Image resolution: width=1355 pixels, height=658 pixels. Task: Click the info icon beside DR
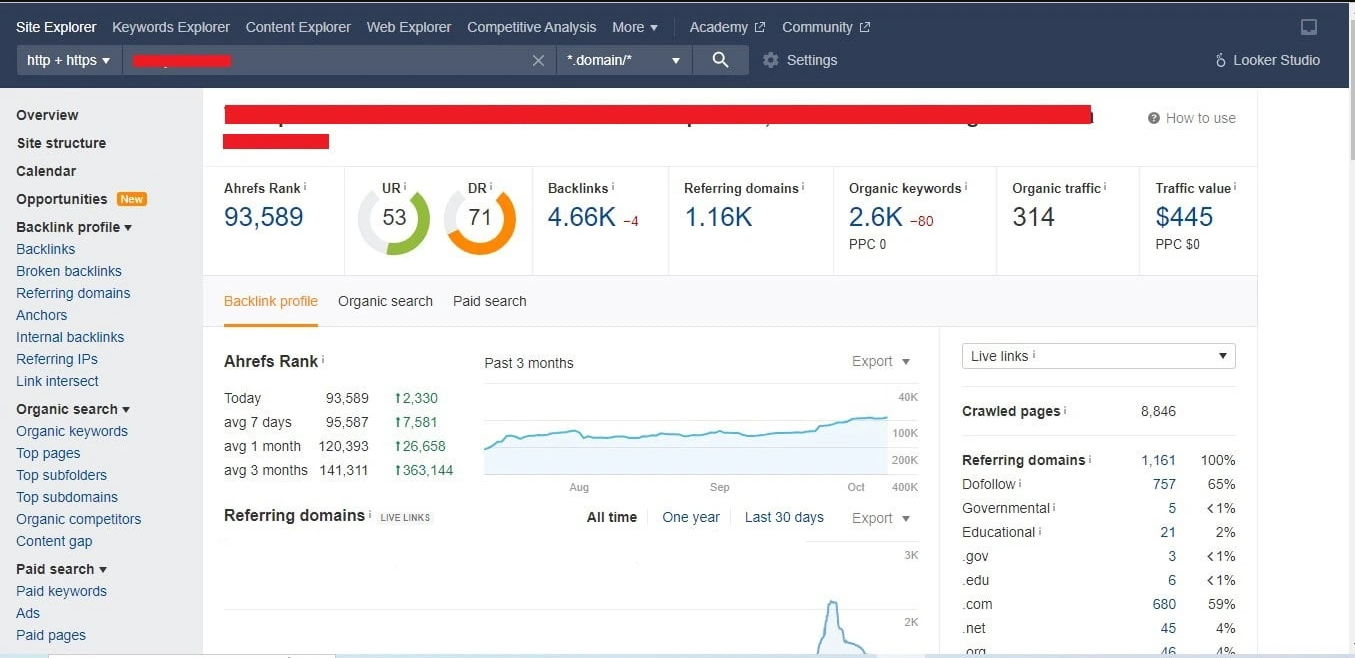(493, 187)
